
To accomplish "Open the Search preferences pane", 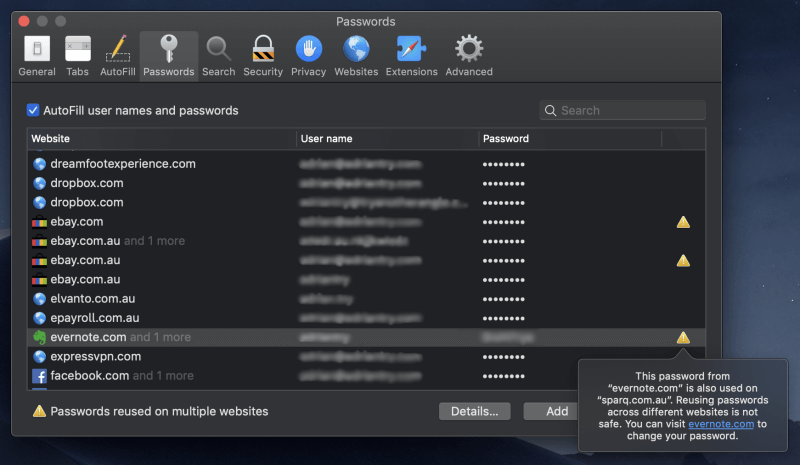I will click(218, 56).
